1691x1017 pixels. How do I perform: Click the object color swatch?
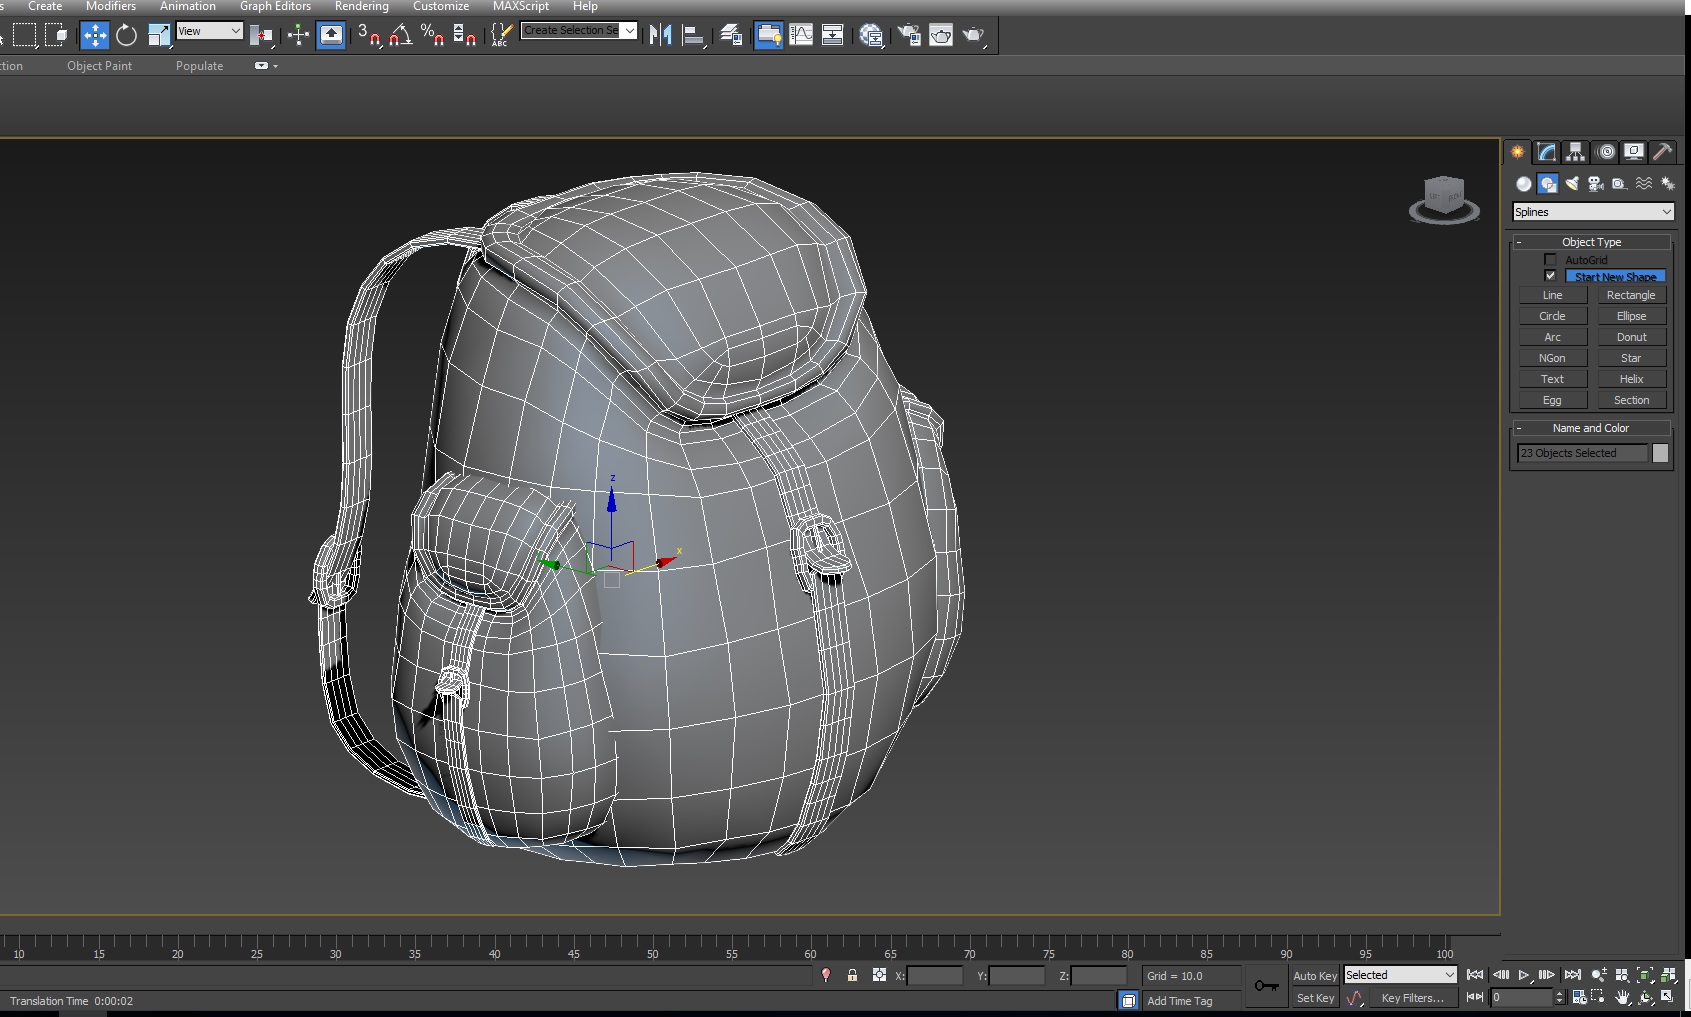coord(1660,453)
